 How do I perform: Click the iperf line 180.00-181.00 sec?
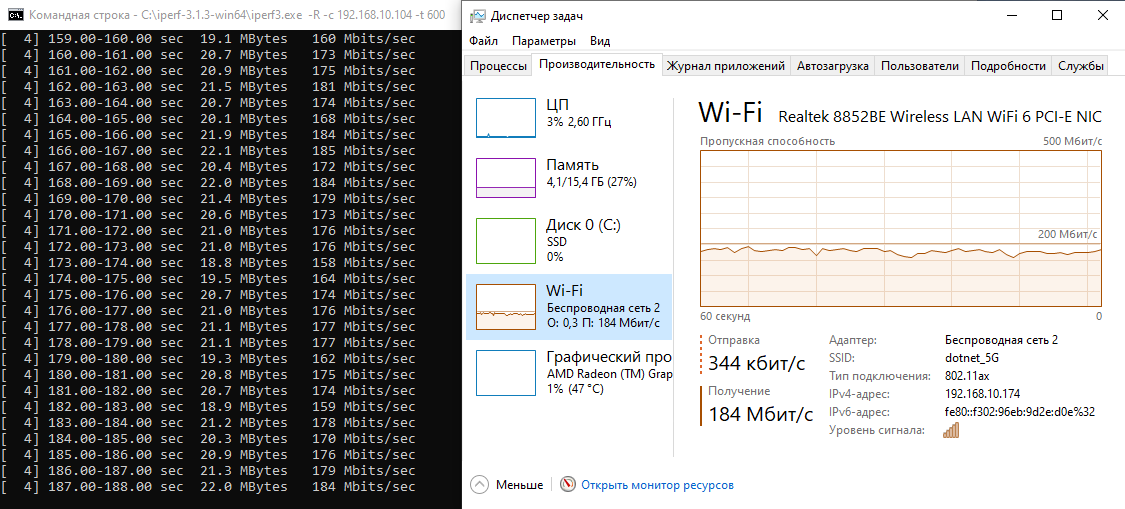click(209, 375)
